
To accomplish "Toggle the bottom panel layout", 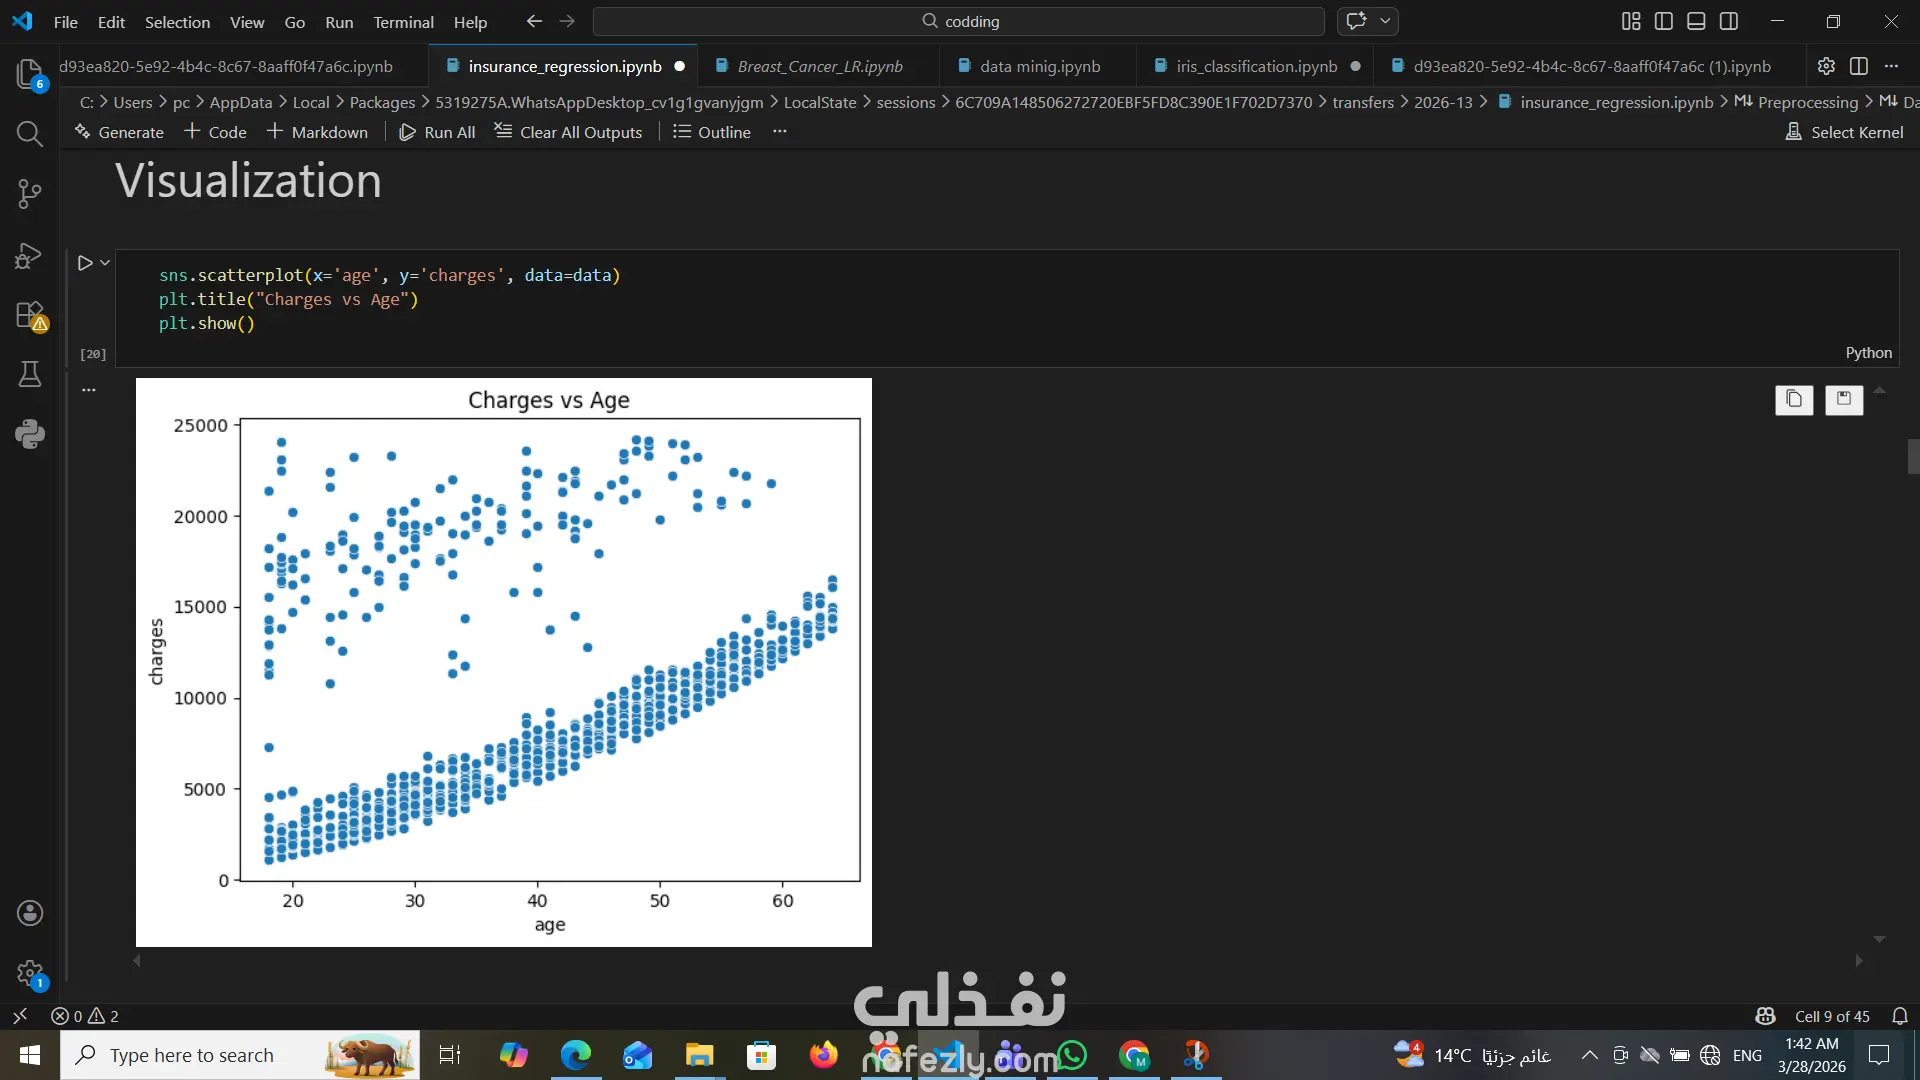I will (1696, 21).
